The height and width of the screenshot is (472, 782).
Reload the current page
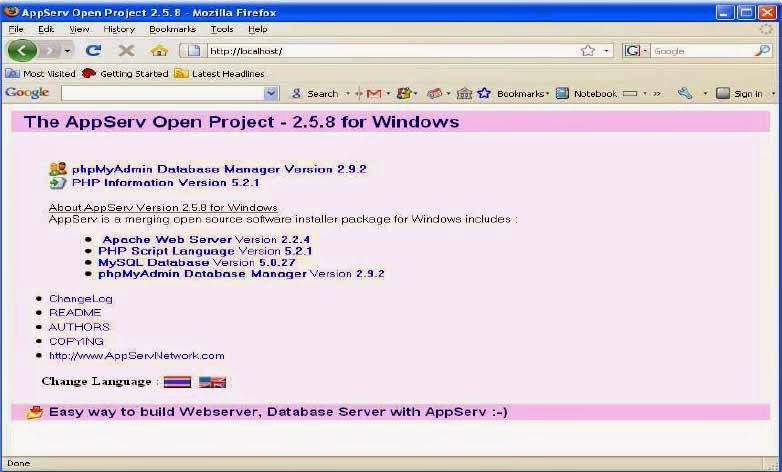(93, 50)
